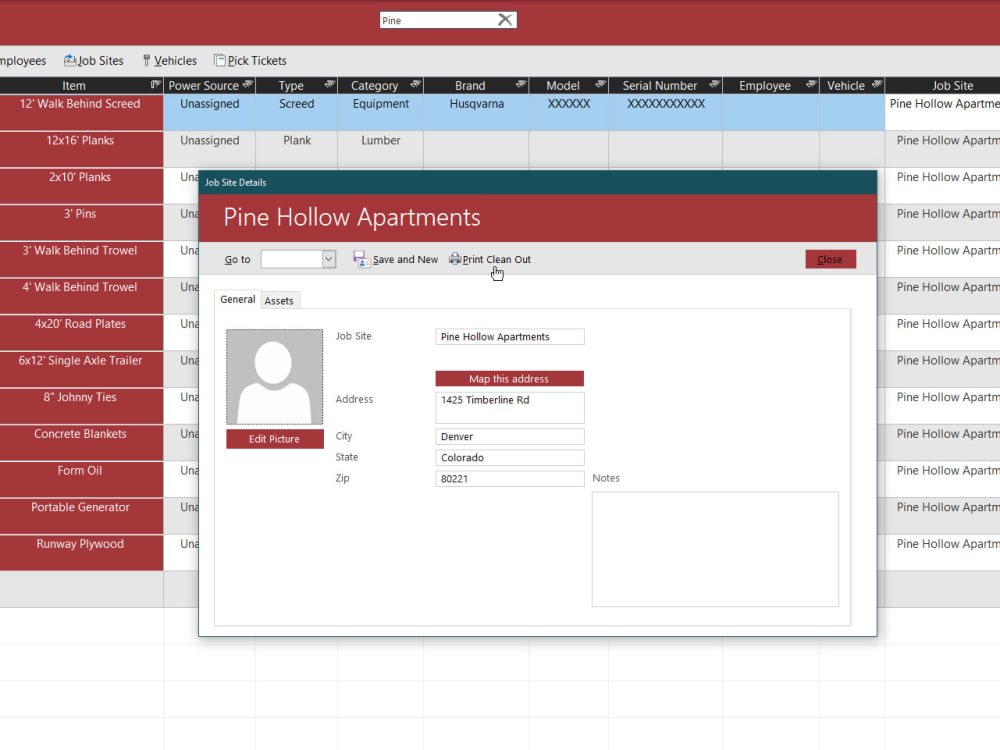Open Pick Tickets via its icon
1000x750 pixels.
tap(219, 61)
